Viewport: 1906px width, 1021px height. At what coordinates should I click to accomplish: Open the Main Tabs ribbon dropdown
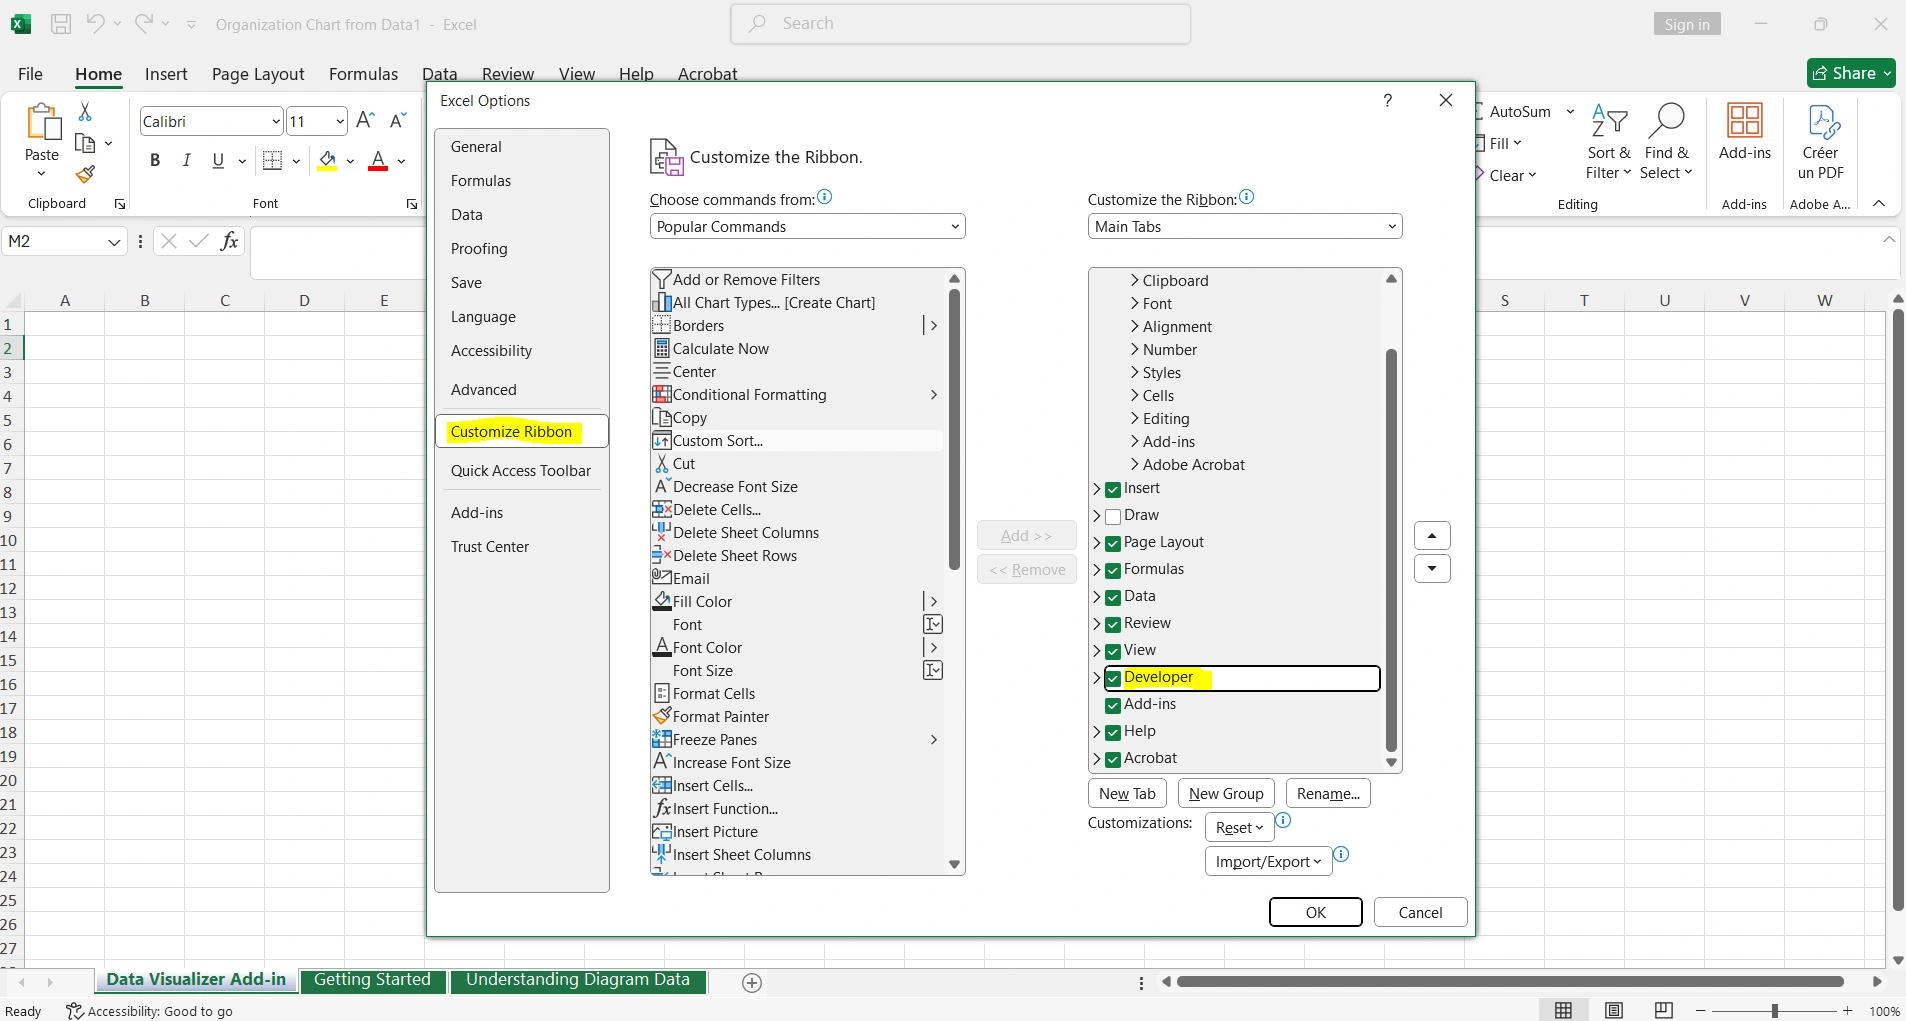click(x=1244, y=227)
